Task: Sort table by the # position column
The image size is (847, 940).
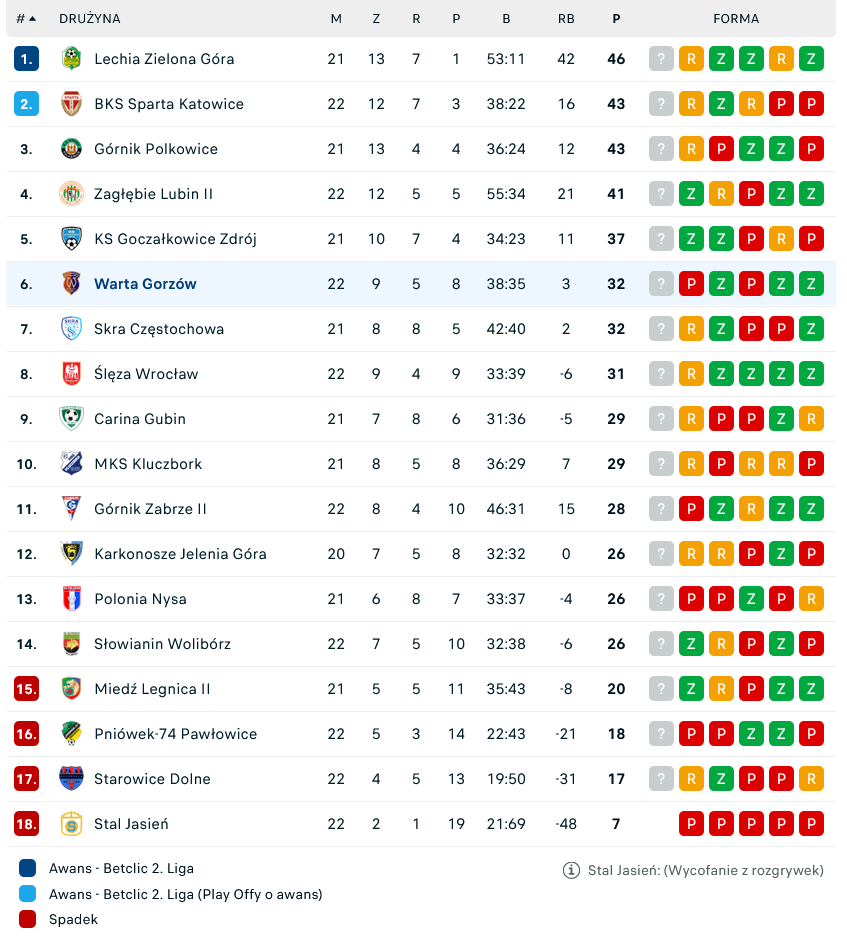Action: tap(26, 19)
